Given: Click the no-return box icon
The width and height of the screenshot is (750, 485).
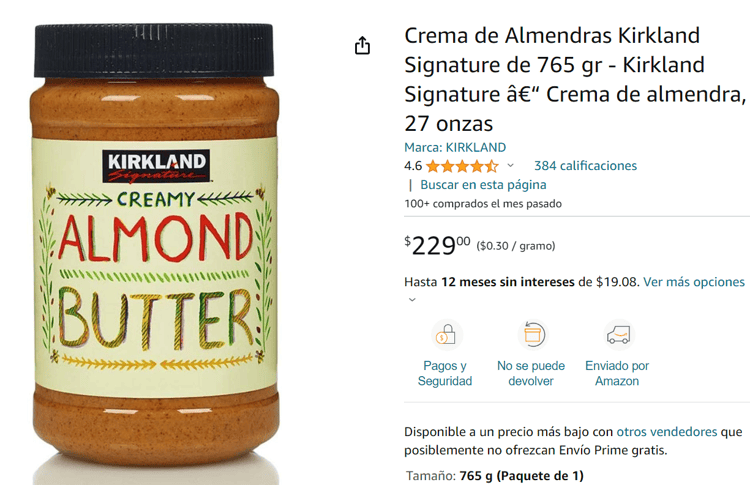Looking at the screenshot, I should coord(532,334).
